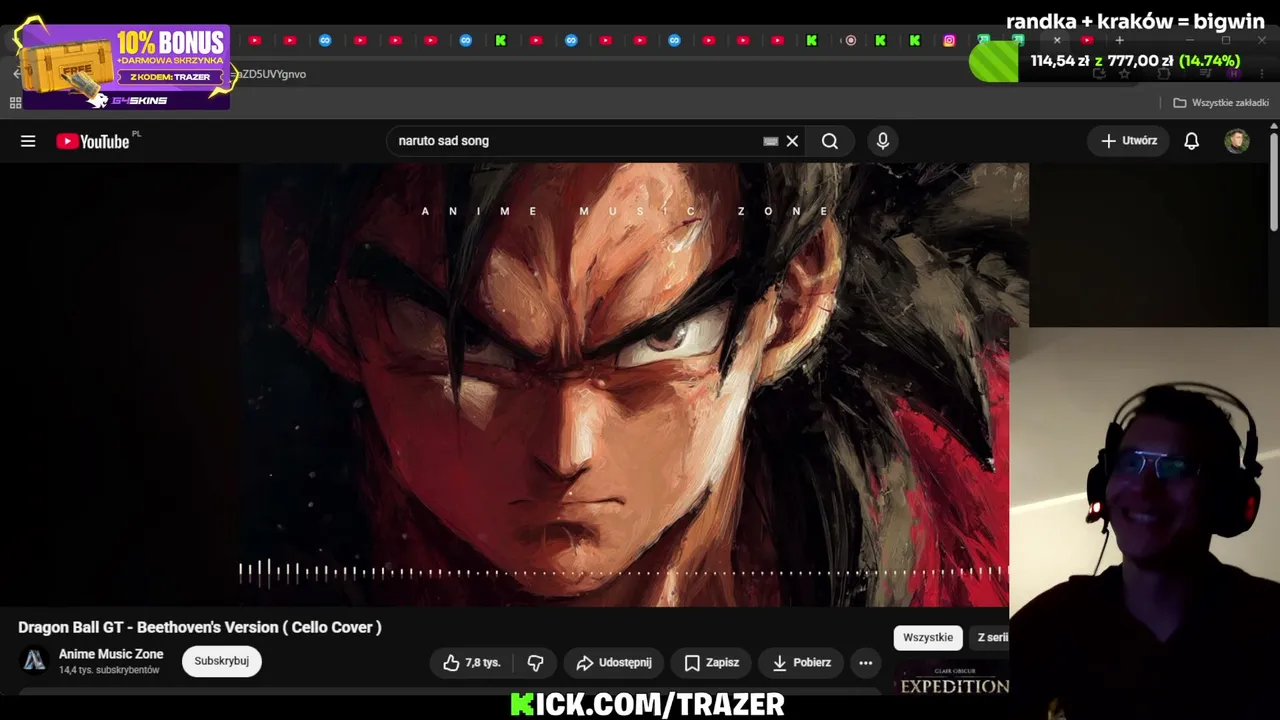Open the browser apps grid shortcut

coord(15,102)
